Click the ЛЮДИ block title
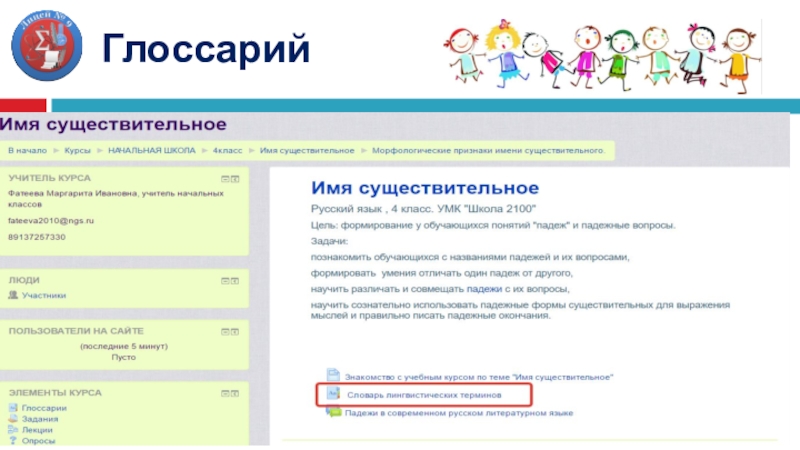Screen dimensions: 800x450 click(24, 280)
